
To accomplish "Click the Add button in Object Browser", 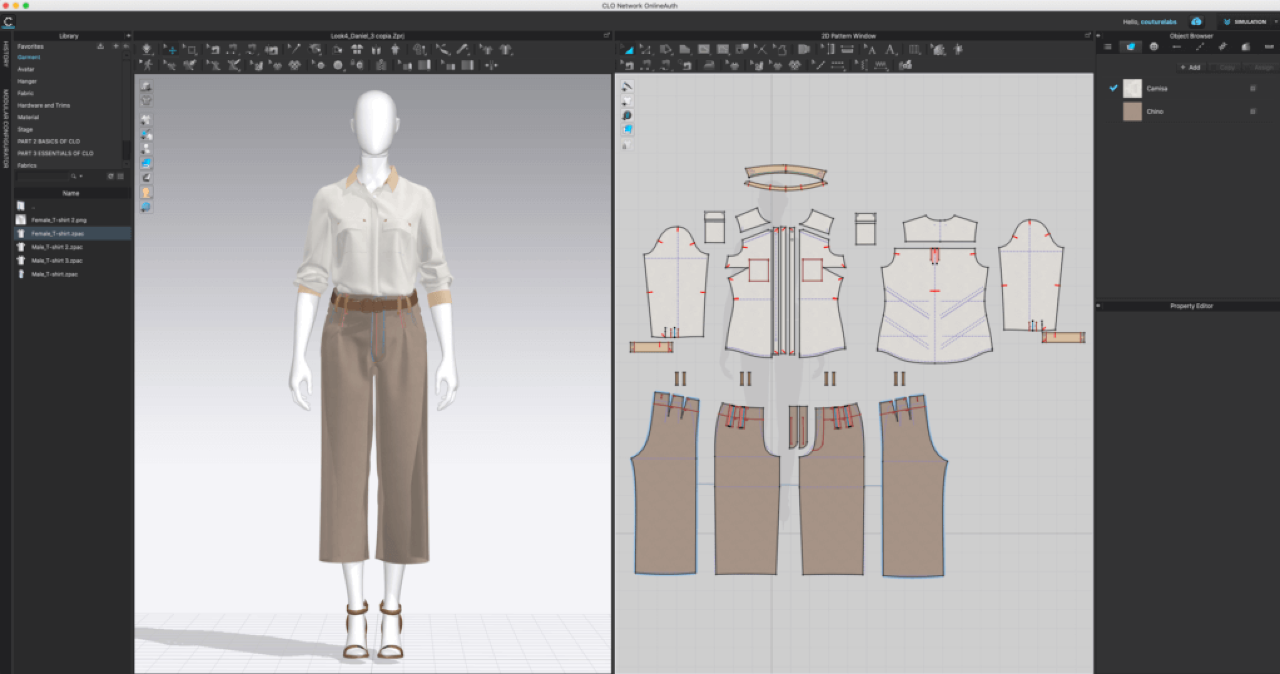I will point(1191,67).
